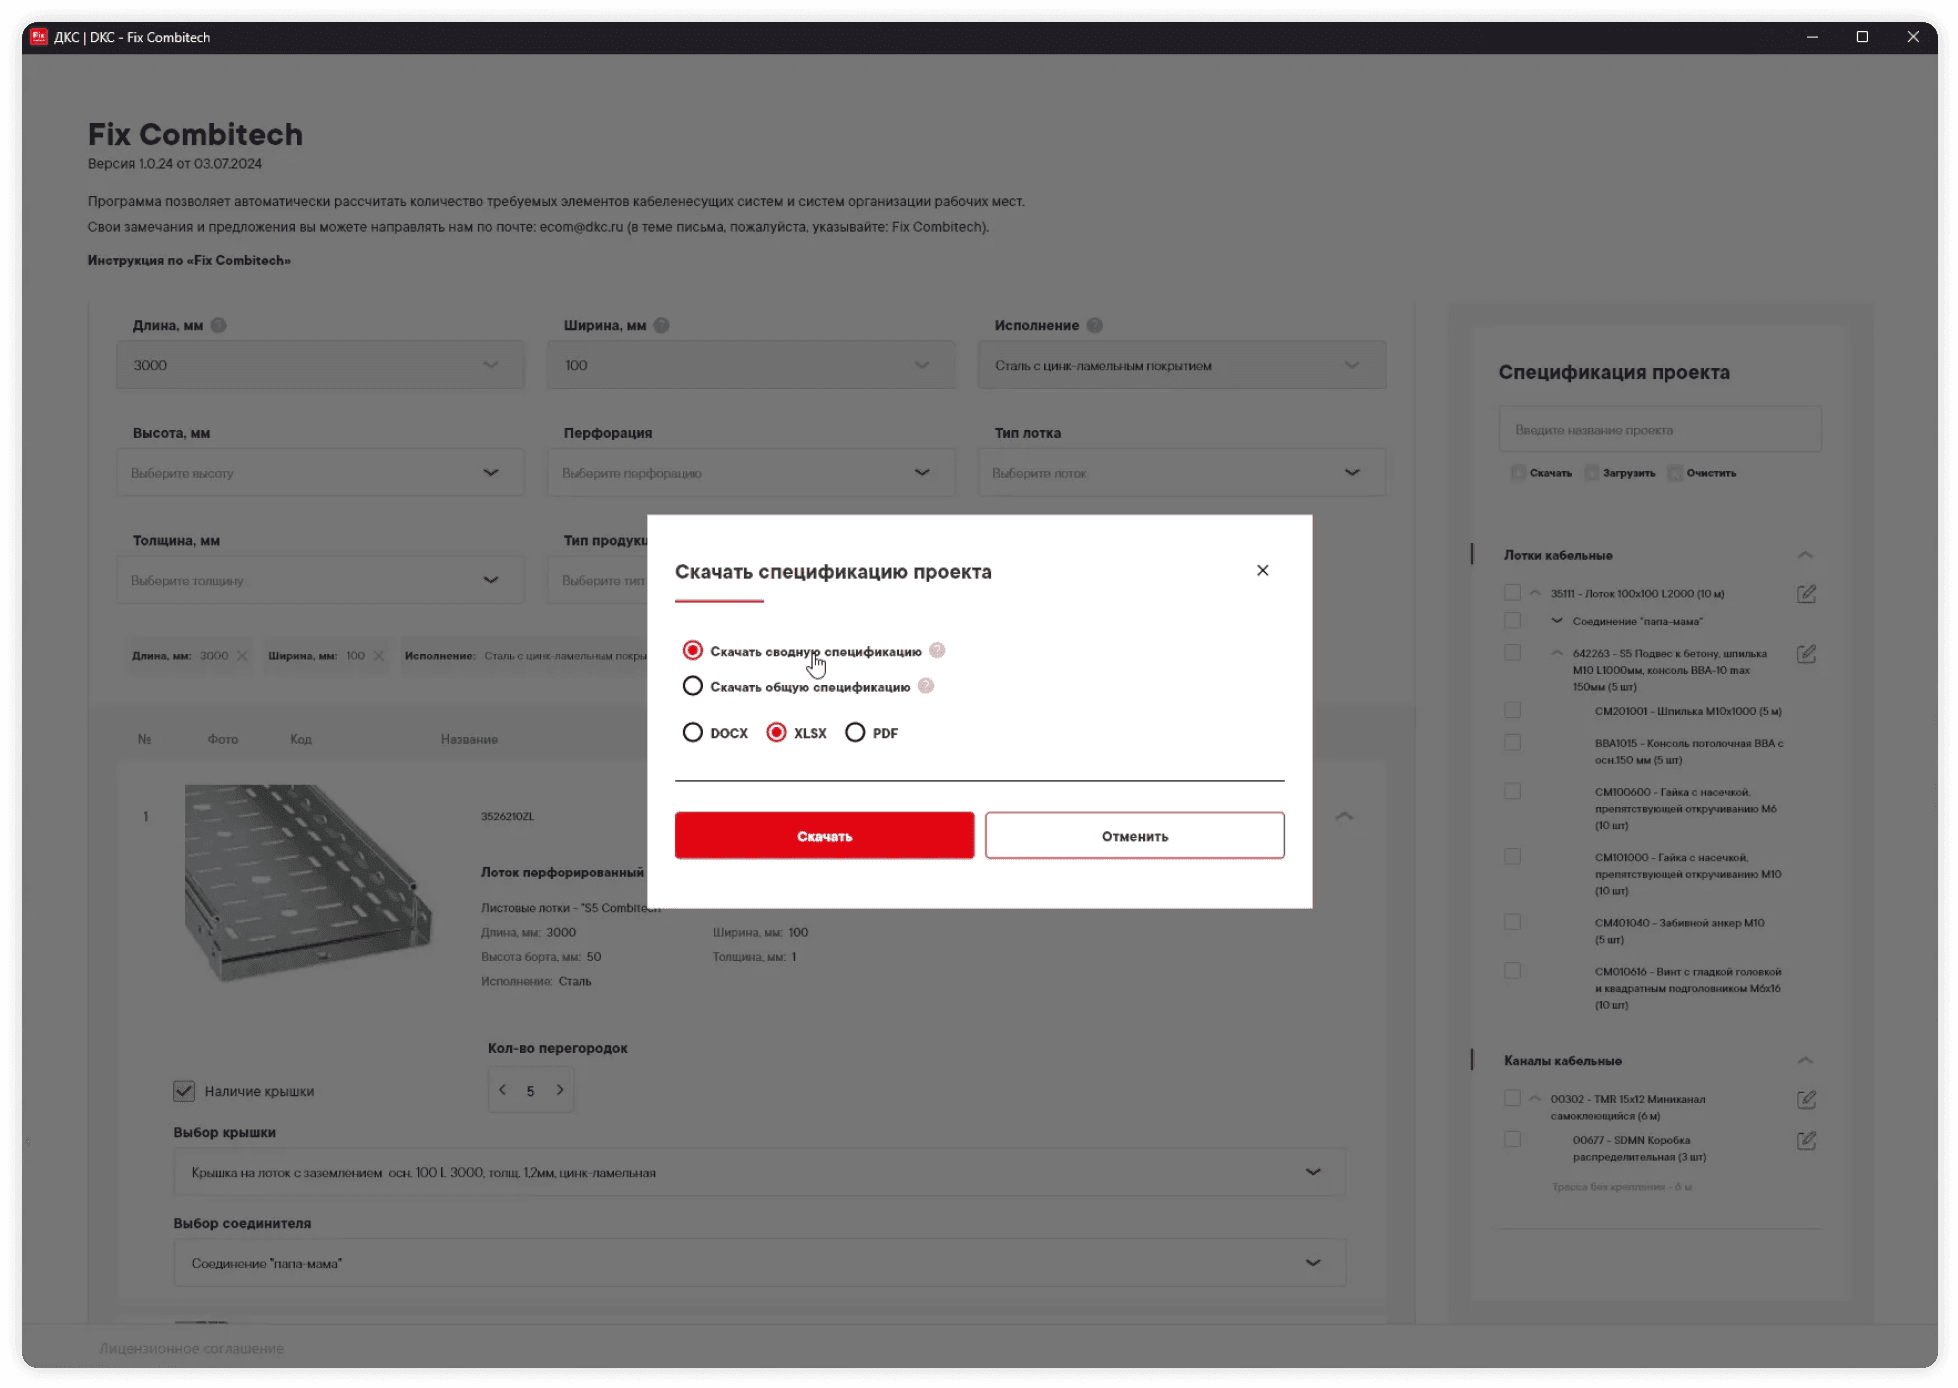Screen dimensions: 1958x1388
Task: Select Скачать общую спецификацию radio option
Action: [692, 686]
